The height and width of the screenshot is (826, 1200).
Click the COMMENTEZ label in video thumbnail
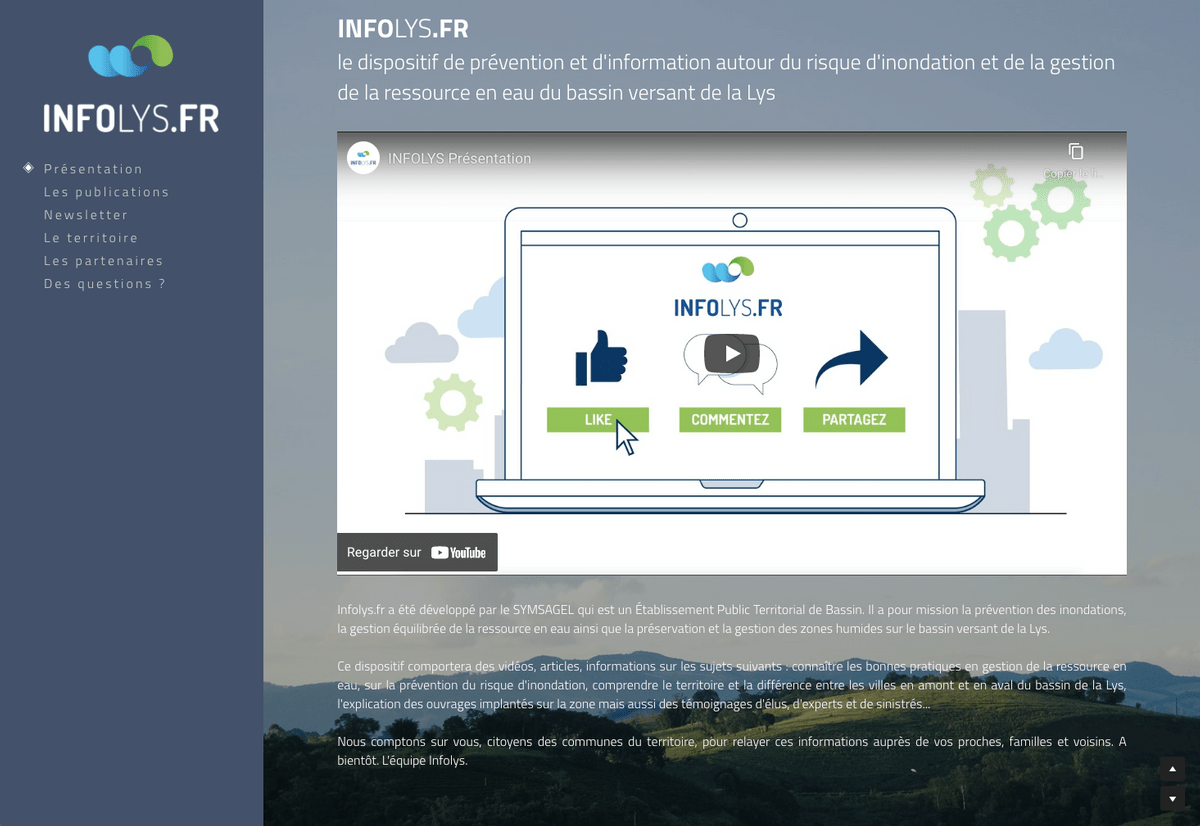pyautogui.click(x=730, y=420)
